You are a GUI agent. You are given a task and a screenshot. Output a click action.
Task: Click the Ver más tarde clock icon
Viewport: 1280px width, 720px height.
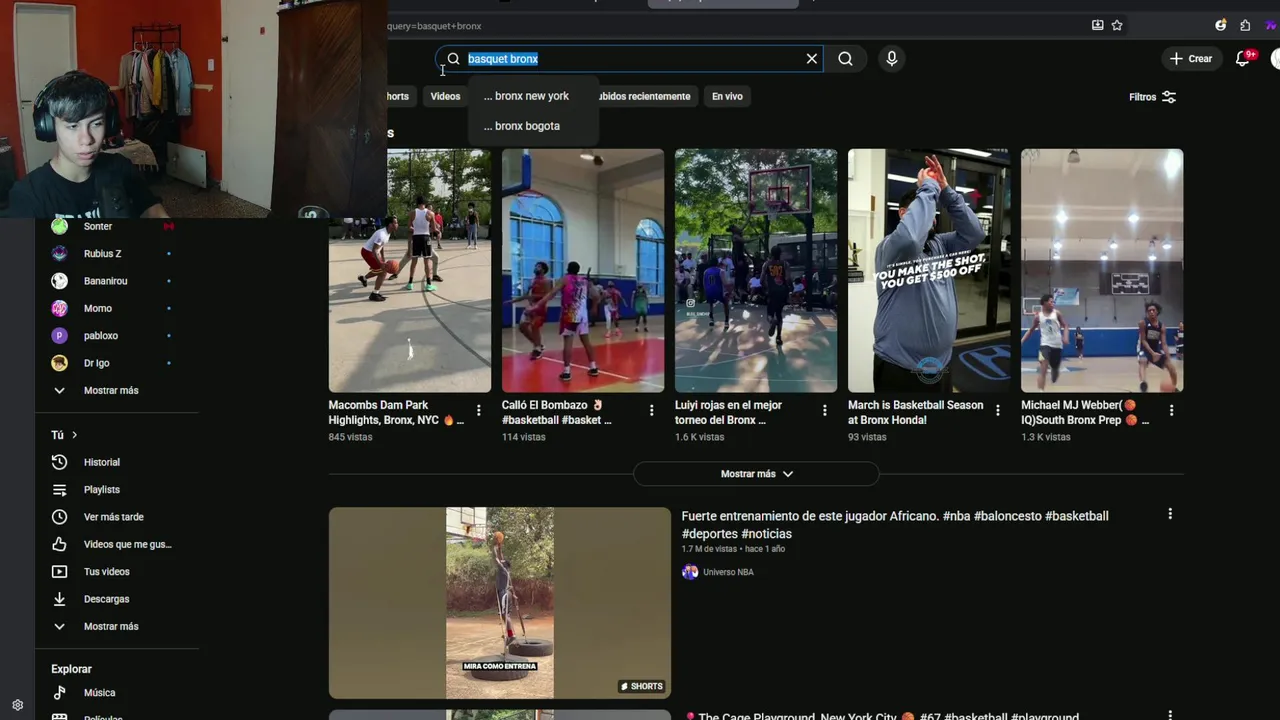point(59,517)
